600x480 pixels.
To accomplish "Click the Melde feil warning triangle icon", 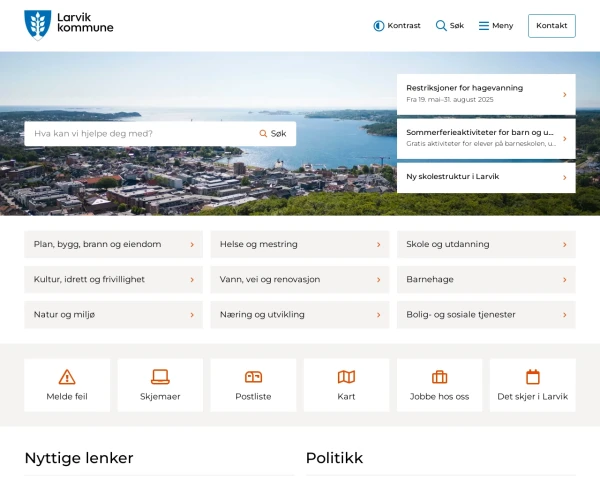I will [67, 377].
